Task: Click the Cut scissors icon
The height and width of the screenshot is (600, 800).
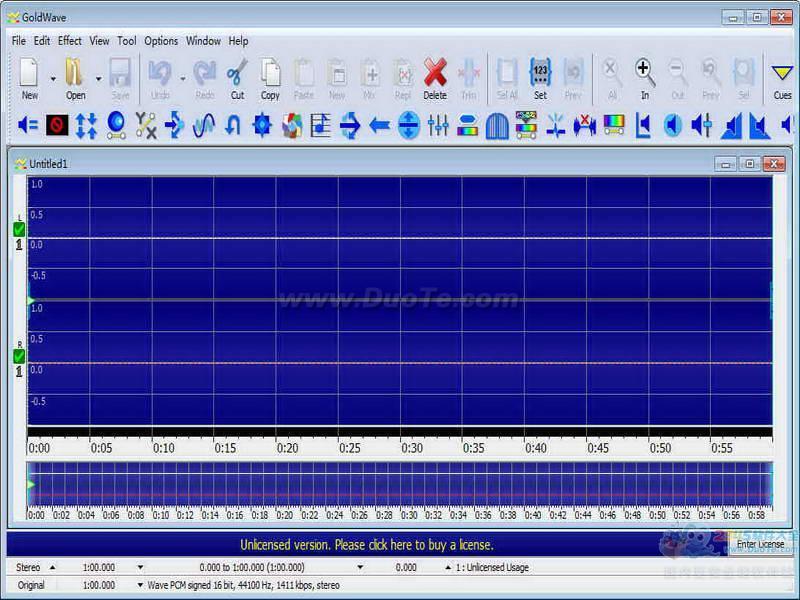Action: pyautogui.click(x=237, y=78)
